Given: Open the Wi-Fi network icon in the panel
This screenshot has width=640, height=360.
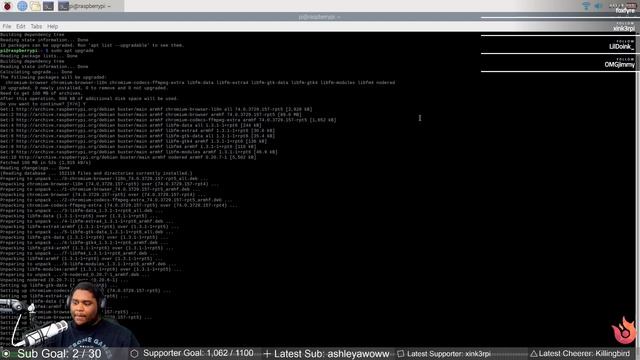Looking at the screenshot, I should coord(586,6).
